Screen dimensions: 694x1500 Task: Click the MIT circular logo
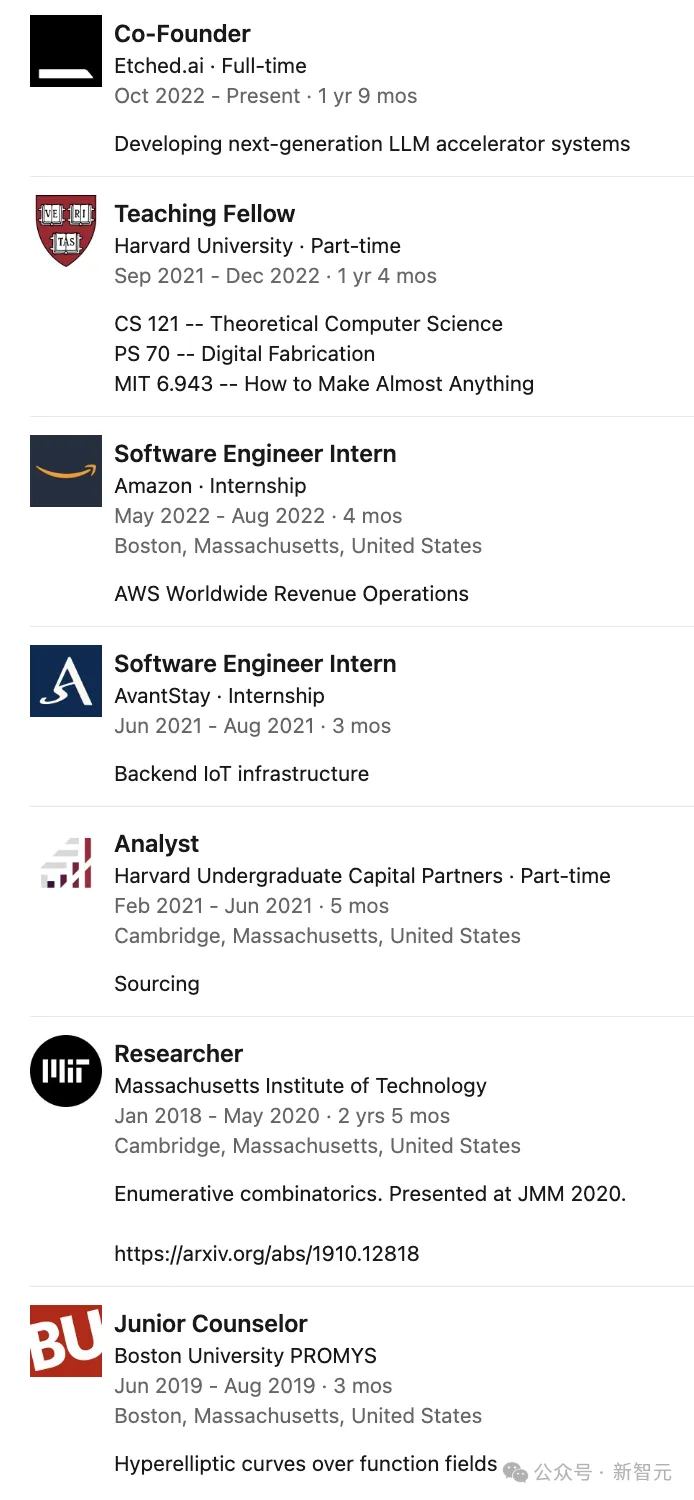(66, 1071)
